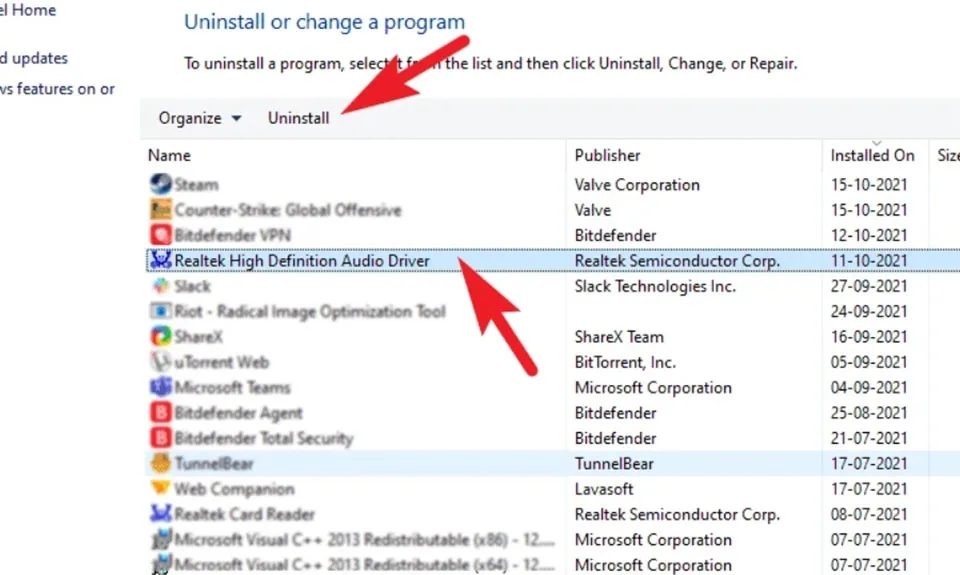Click the uTorrent Web icon
This screenshot has width=960, height=575.
160,362
